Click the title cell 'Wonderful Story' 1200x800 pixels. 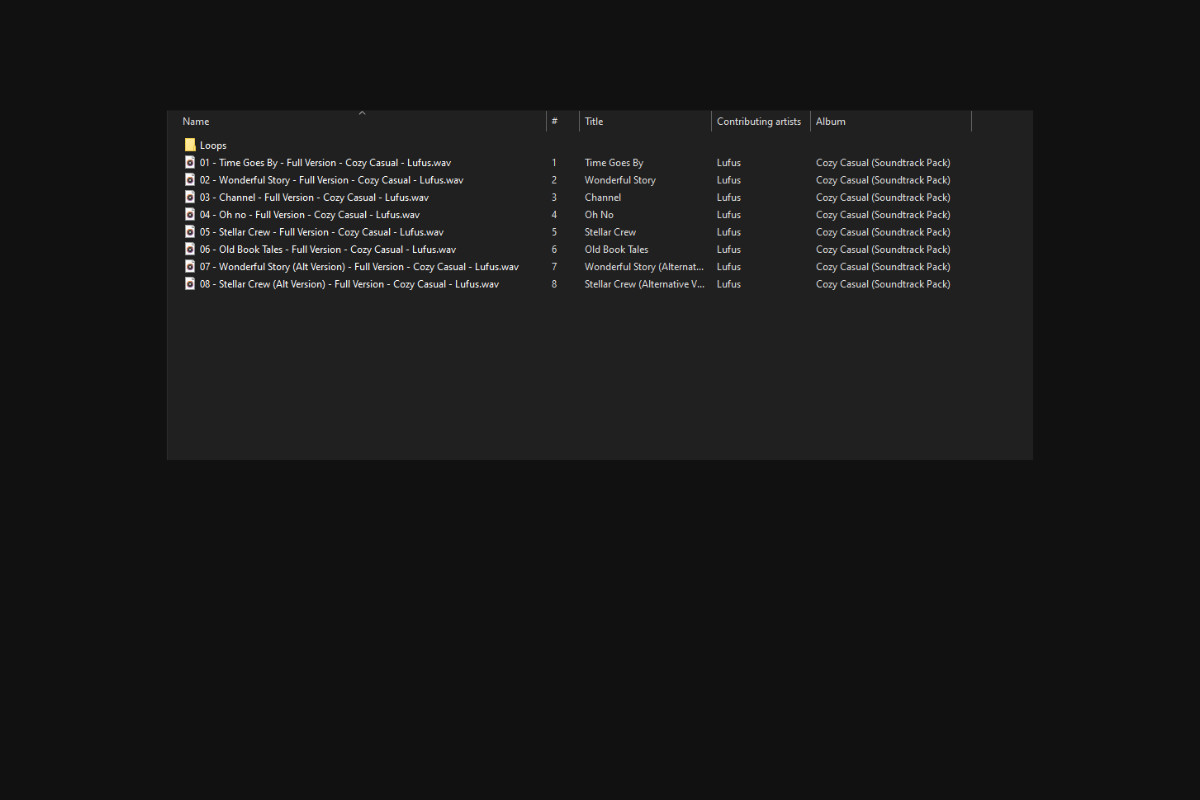pyautogui.click(x=620, y=180)
